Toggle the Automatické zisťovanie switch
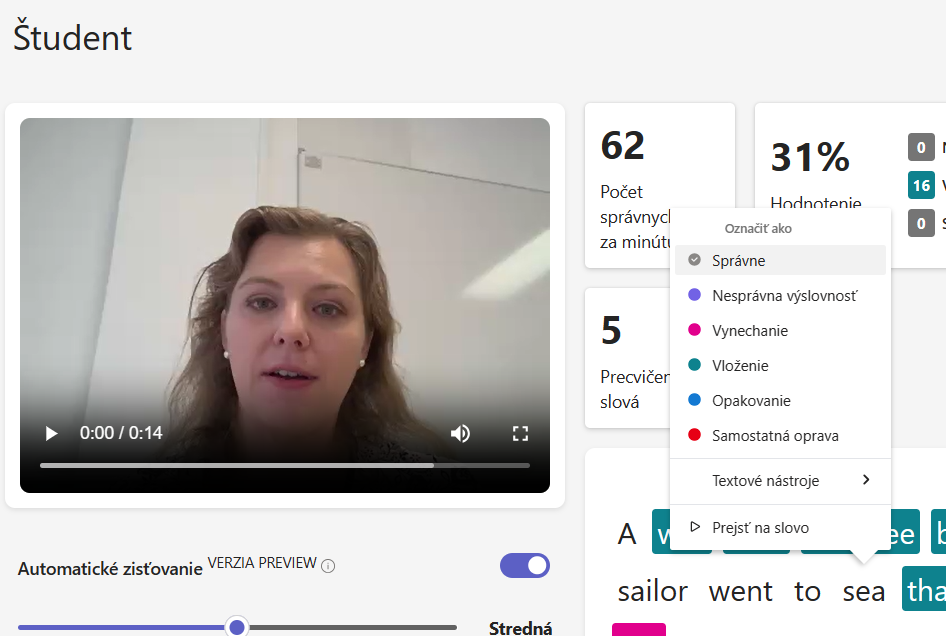The width and height of the screenshot is (946, 636). (x=524, y=565)
